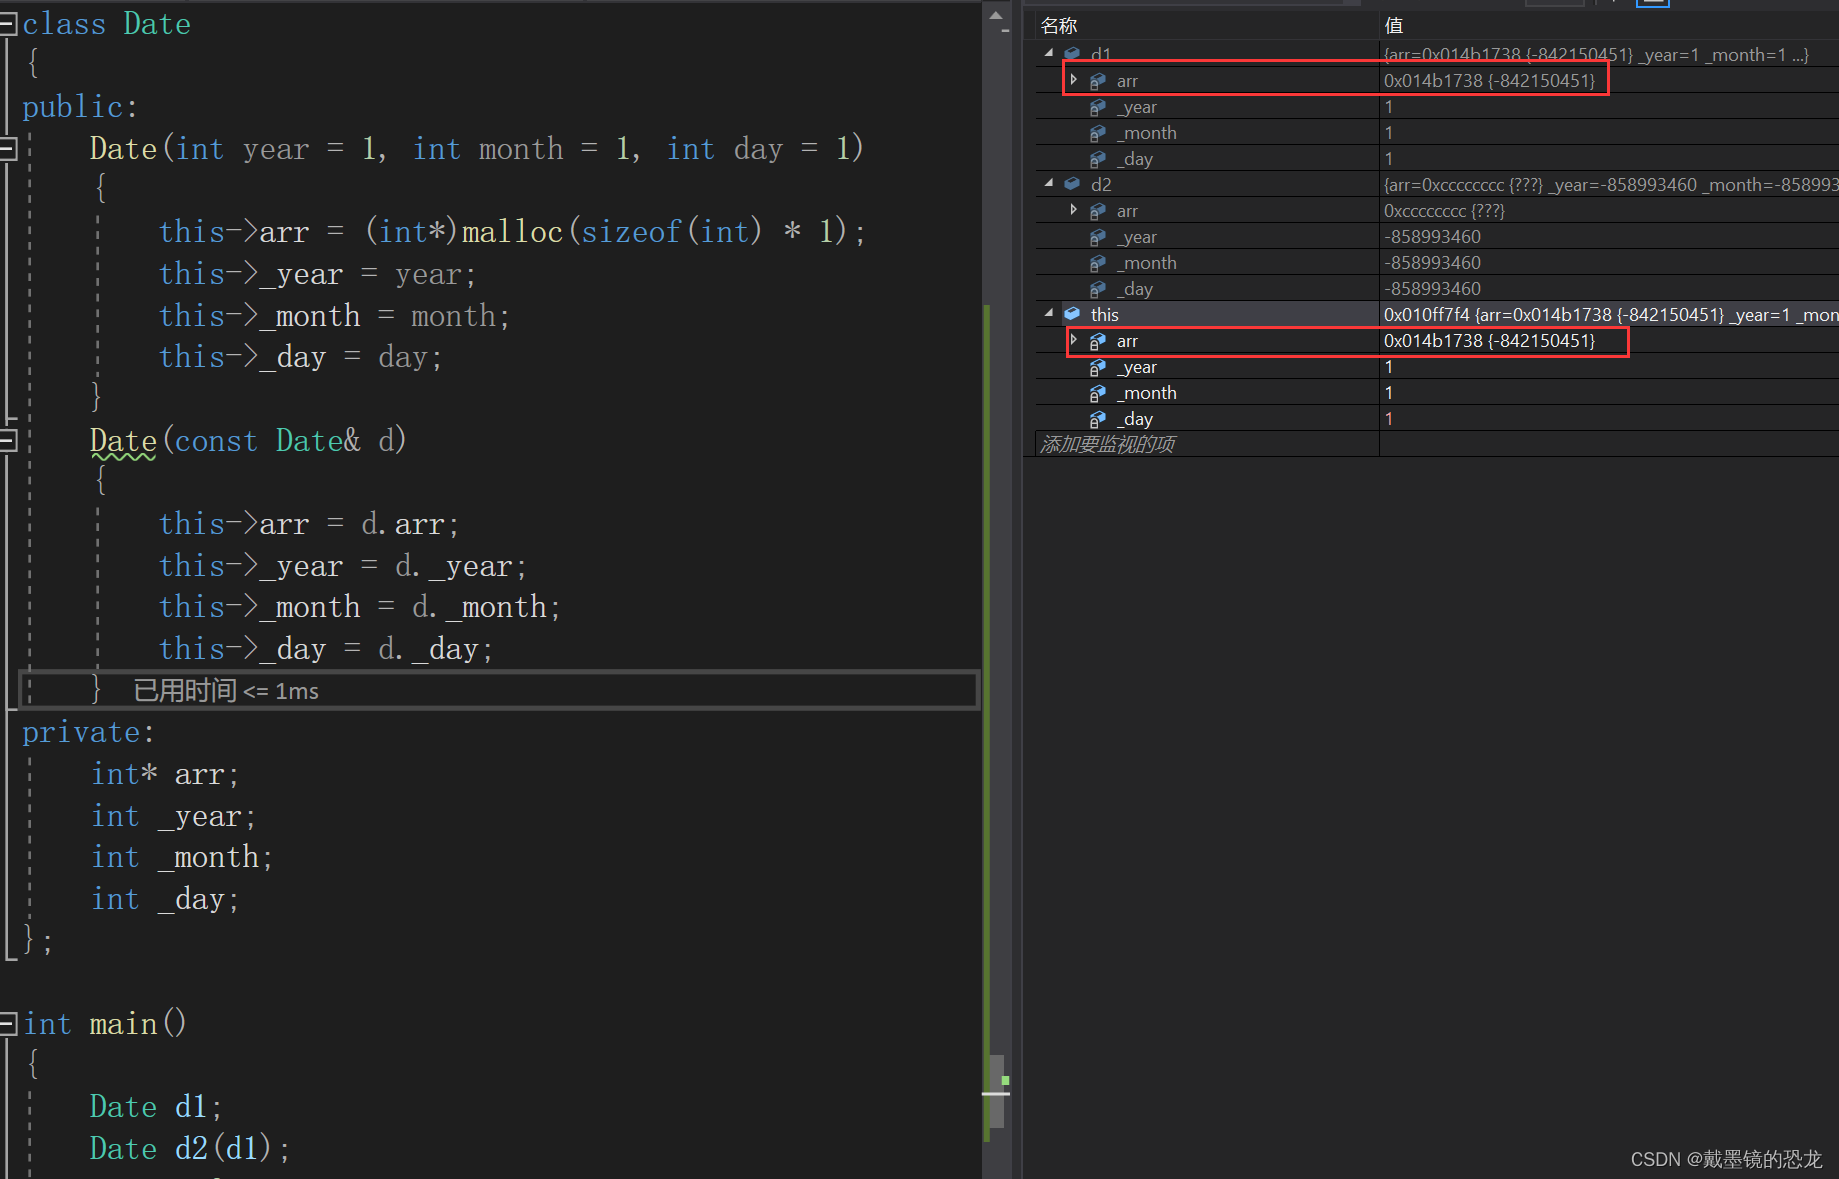Screen dimensions: 1839x1179
Task: Click the 'private:' access specifier
Action: tap(88, 732)
